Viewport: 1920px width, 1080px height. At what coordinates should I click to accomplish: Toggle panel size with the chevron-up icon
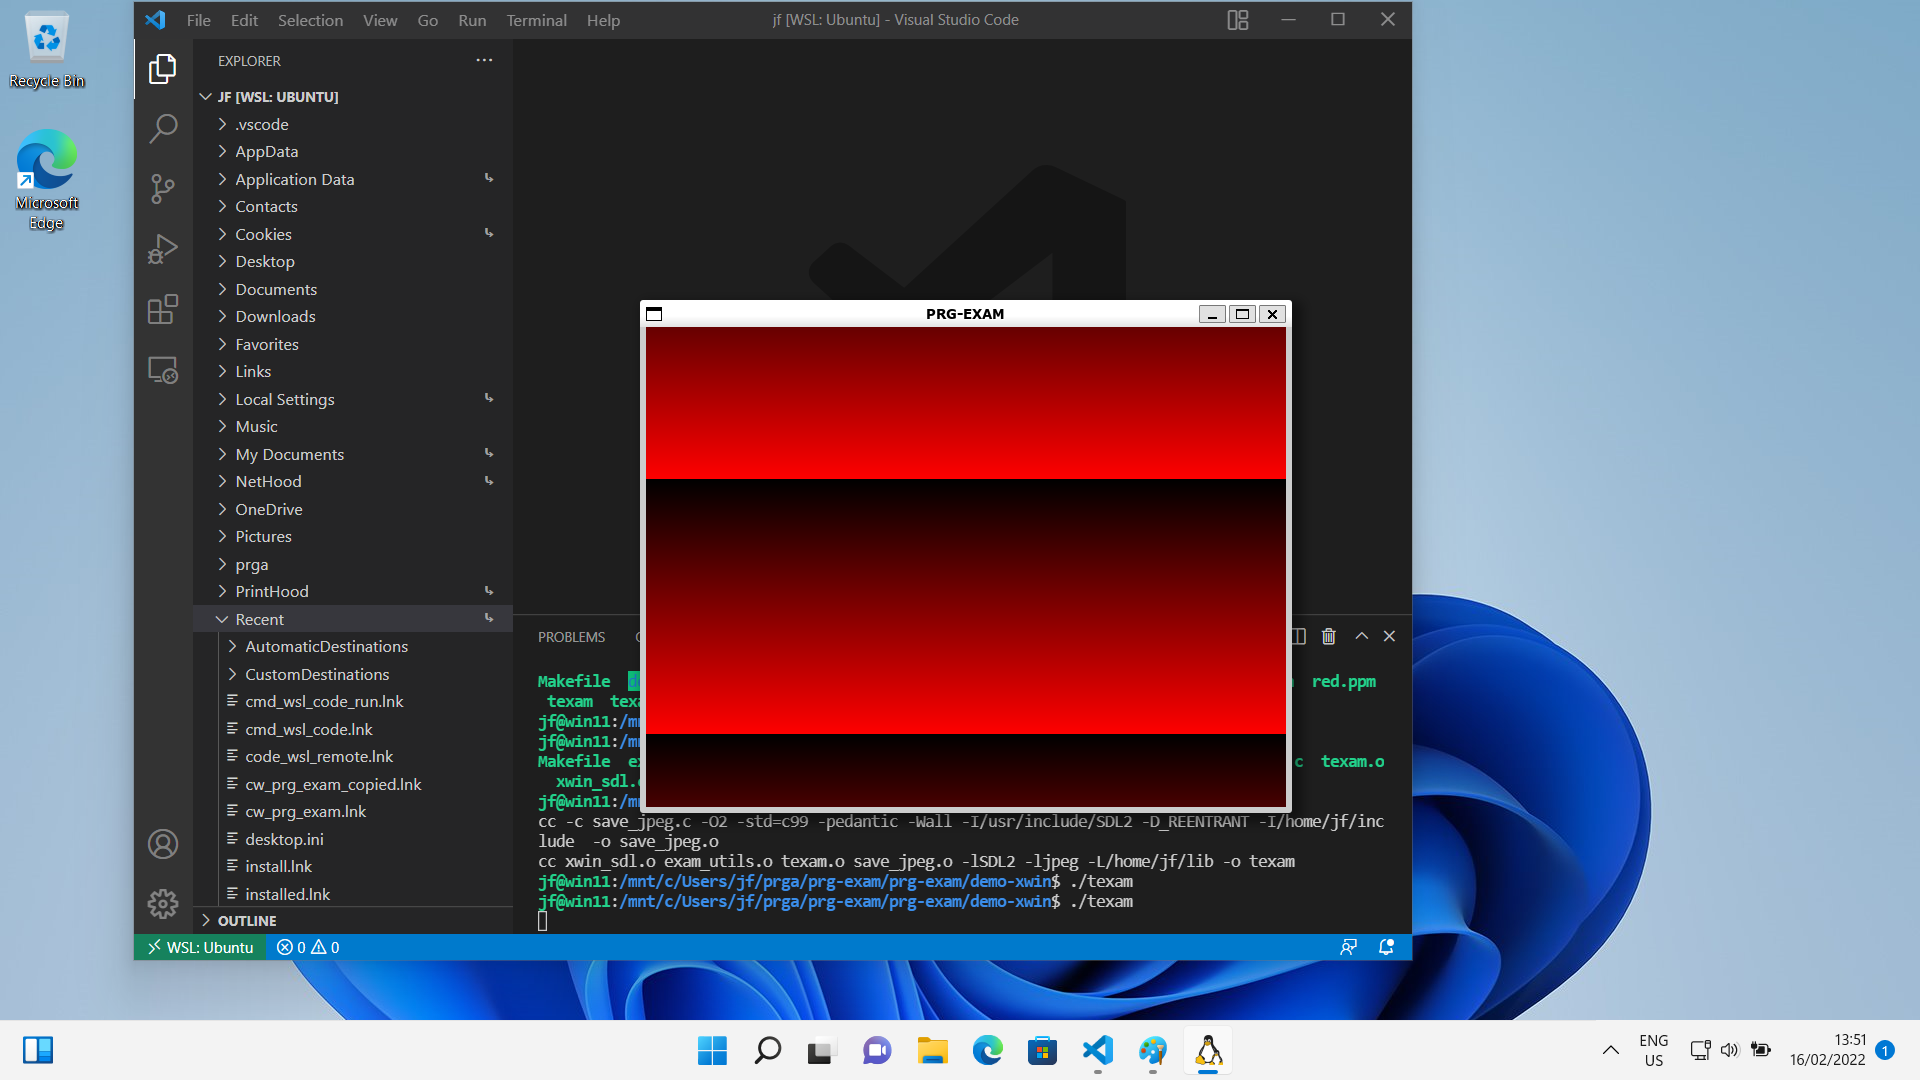pyautogui.click(x=1361, y=636)
